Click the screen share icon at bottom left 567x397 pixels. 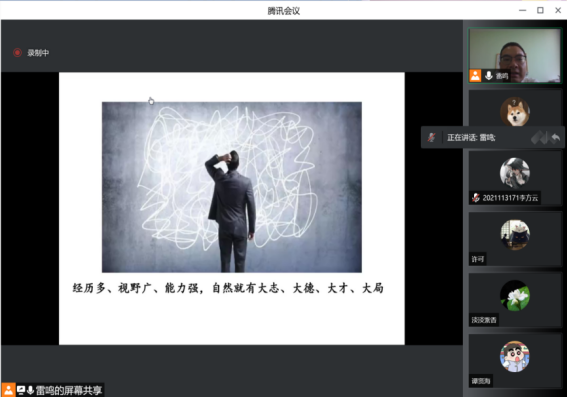pyautogui.click(x=21, y=390)
